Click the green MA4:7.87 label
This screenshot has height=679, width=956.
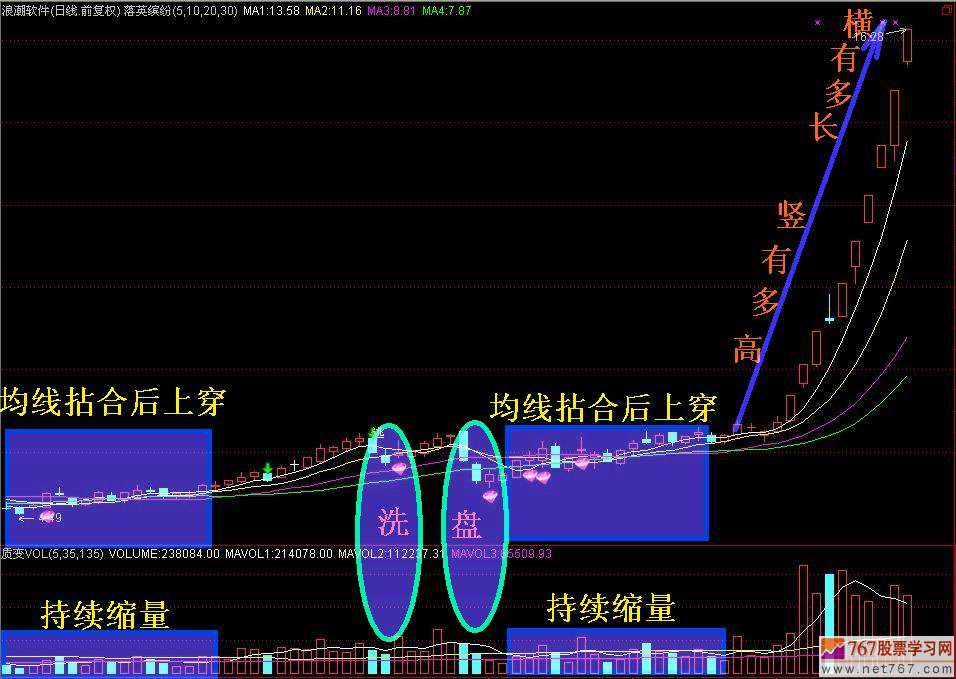[446, 9]
